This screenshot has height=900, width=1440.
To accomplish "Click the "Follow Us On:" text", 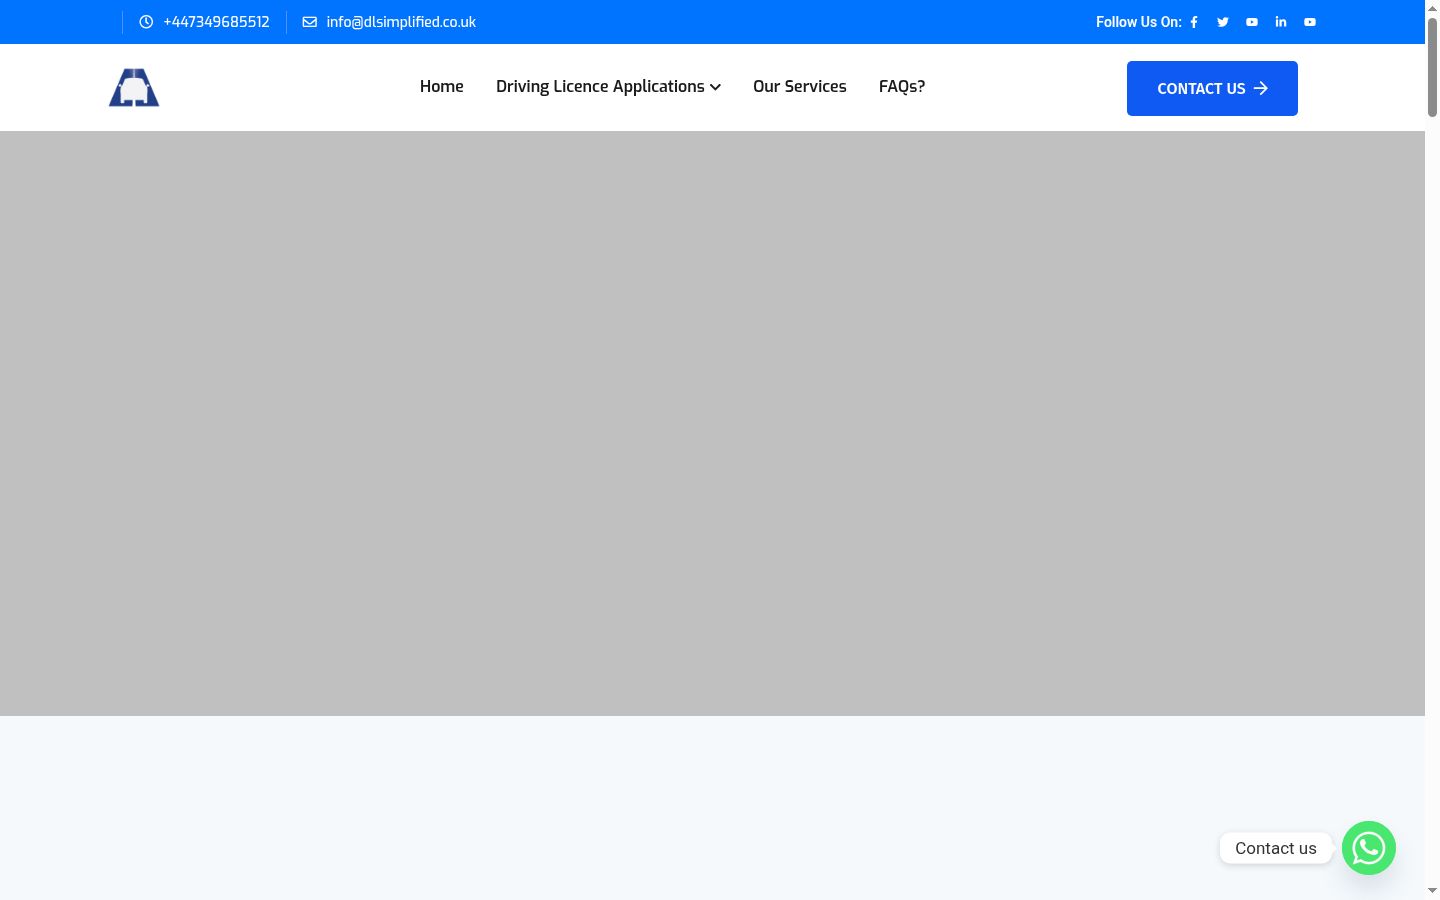I will [1139, 22].
